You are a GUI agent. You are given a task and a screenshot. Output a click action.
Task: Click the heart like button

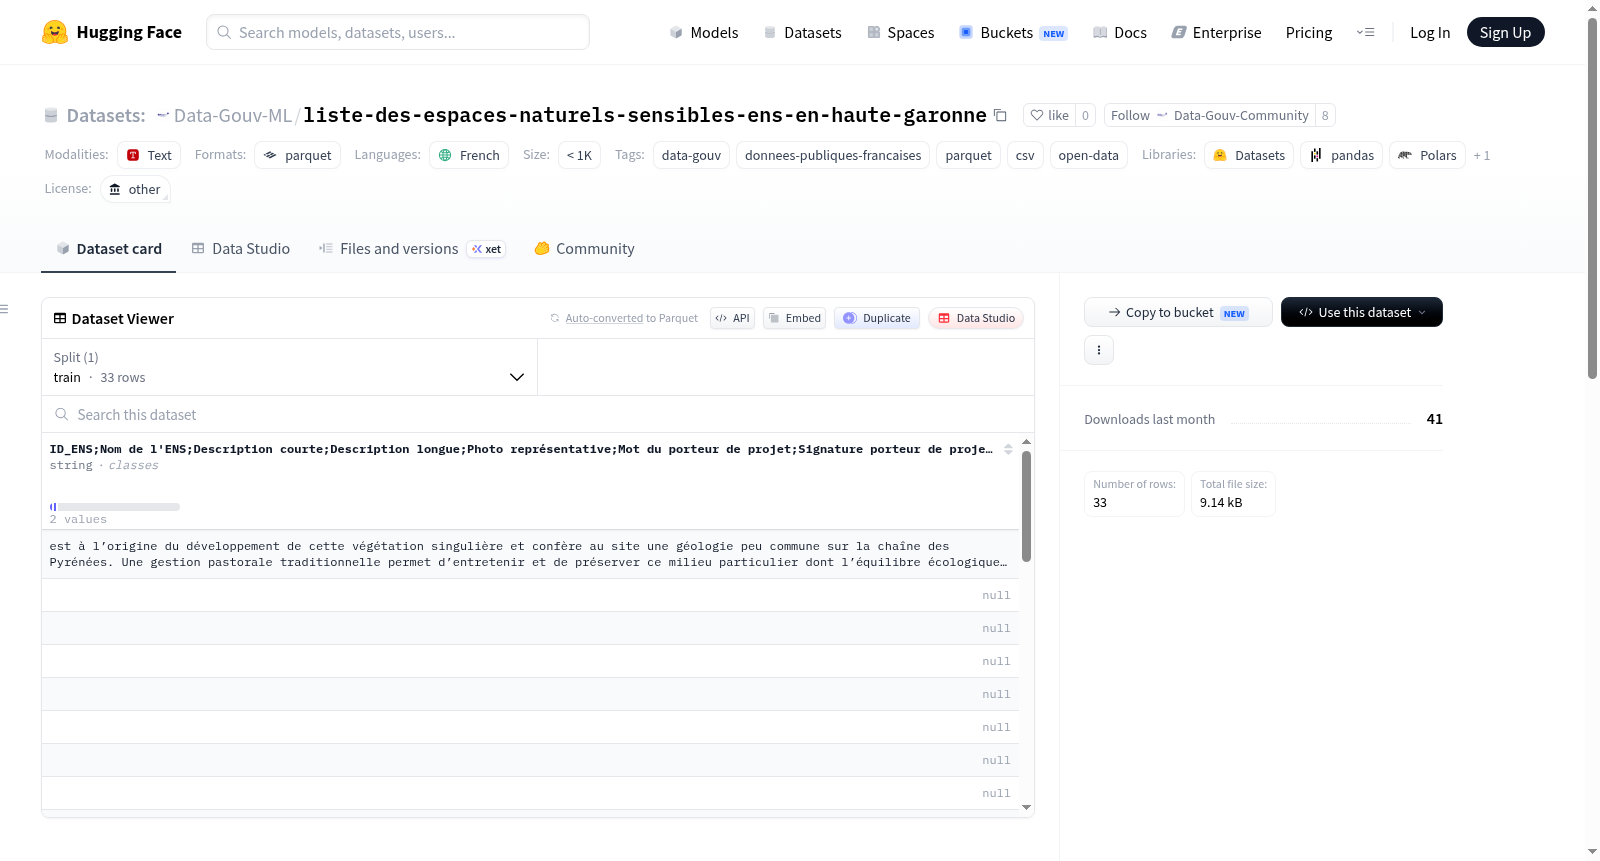click(x=1049, y=115)
